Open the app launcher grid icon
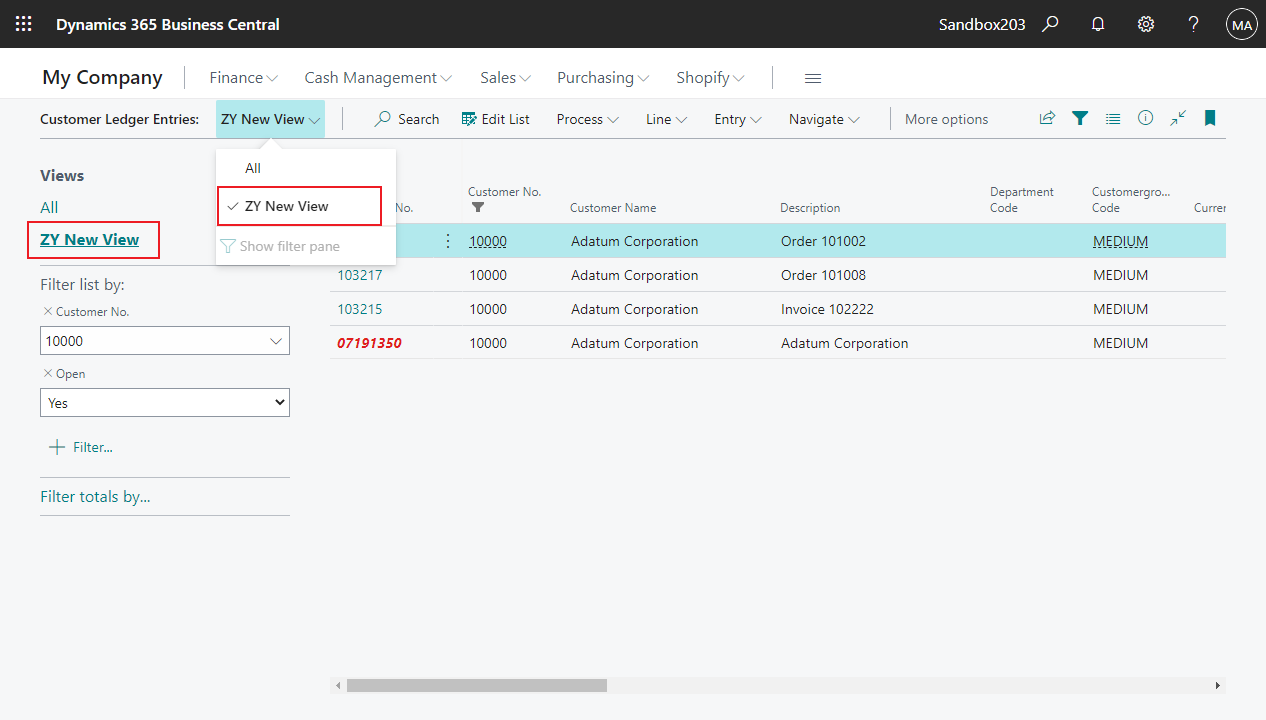The image size is (1266, 720). tap(23, 23)
